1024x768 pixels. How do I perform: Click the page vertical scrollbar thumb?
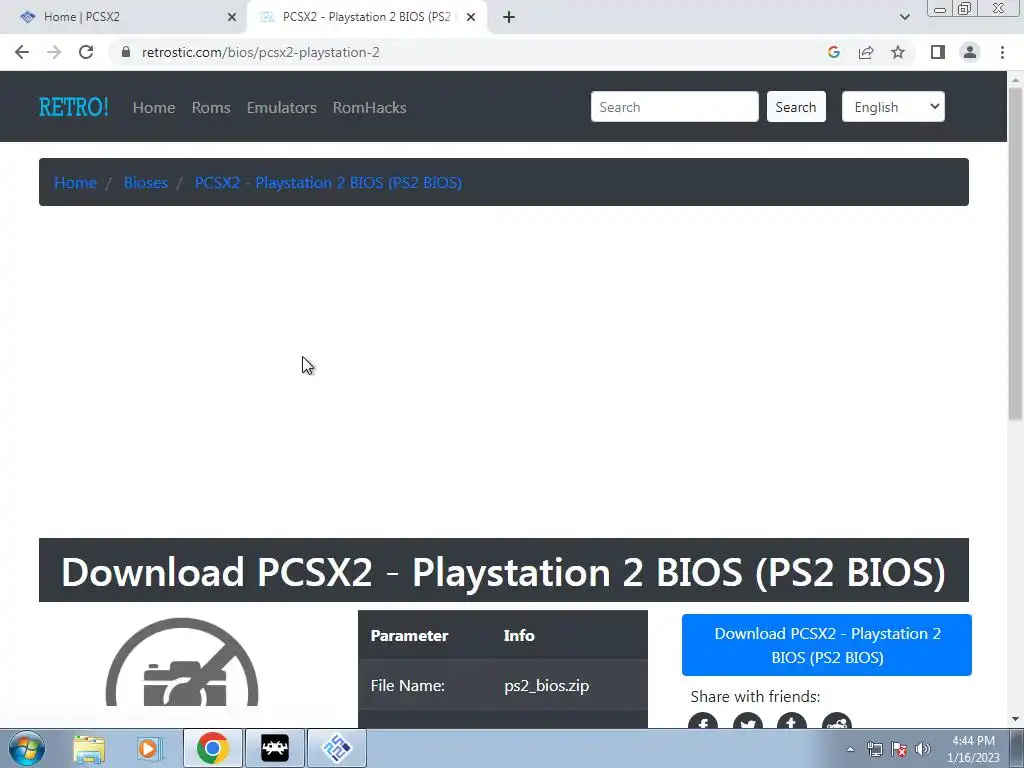[1015, 255]
